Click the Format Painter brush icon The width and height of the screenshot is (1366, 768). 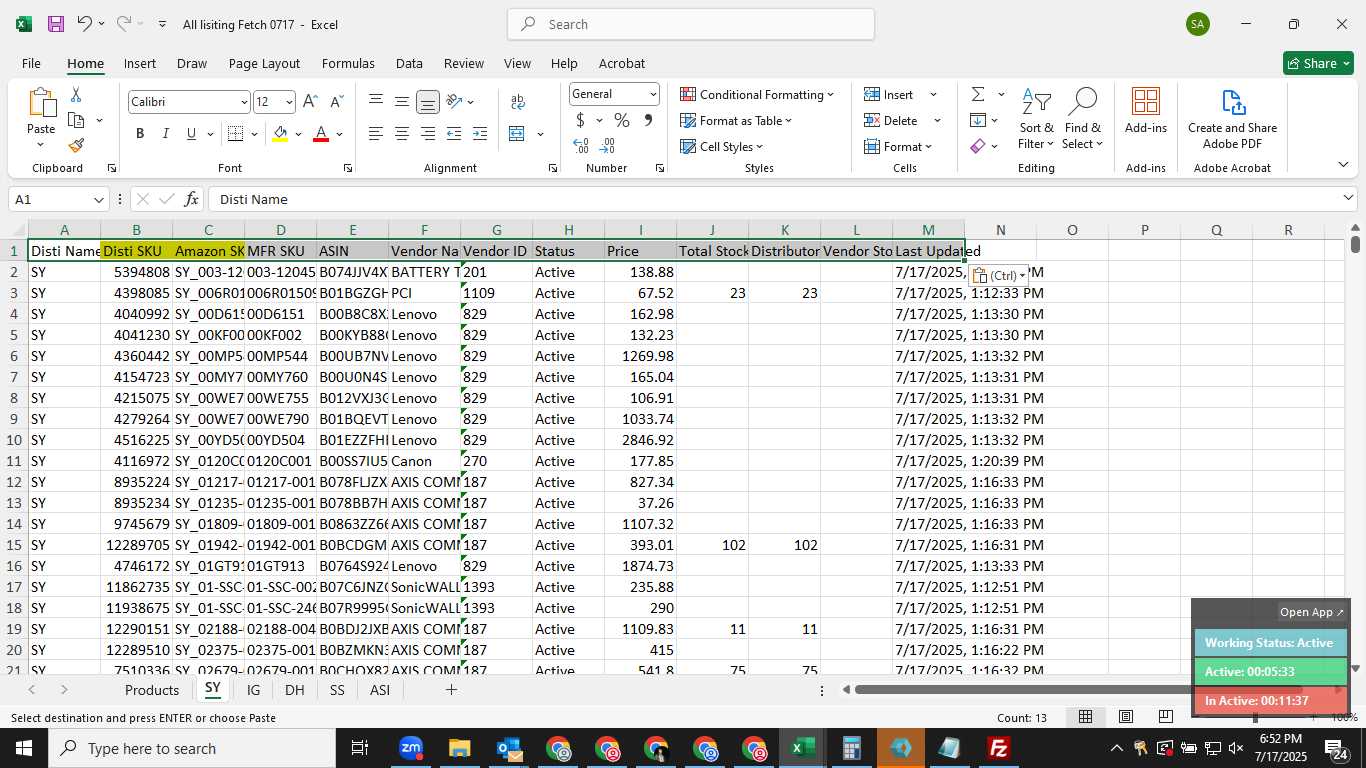[x=76, y=145]
